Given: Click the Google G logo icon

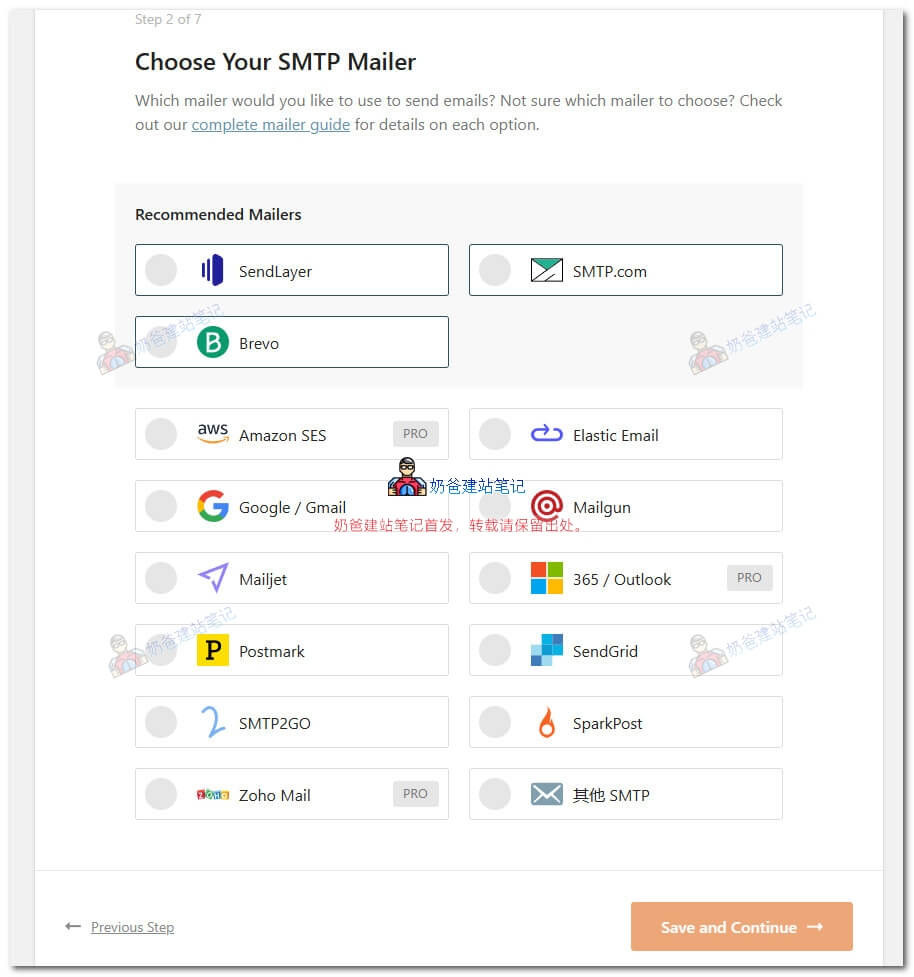Looking at the screenshot, I should (x=212, y=506).
